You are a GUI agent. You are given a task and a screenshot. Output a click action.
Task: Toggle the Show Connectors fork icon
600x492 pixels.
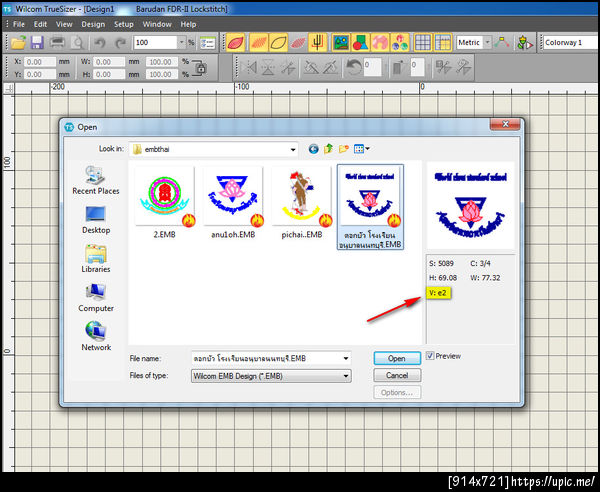(318, 42)
